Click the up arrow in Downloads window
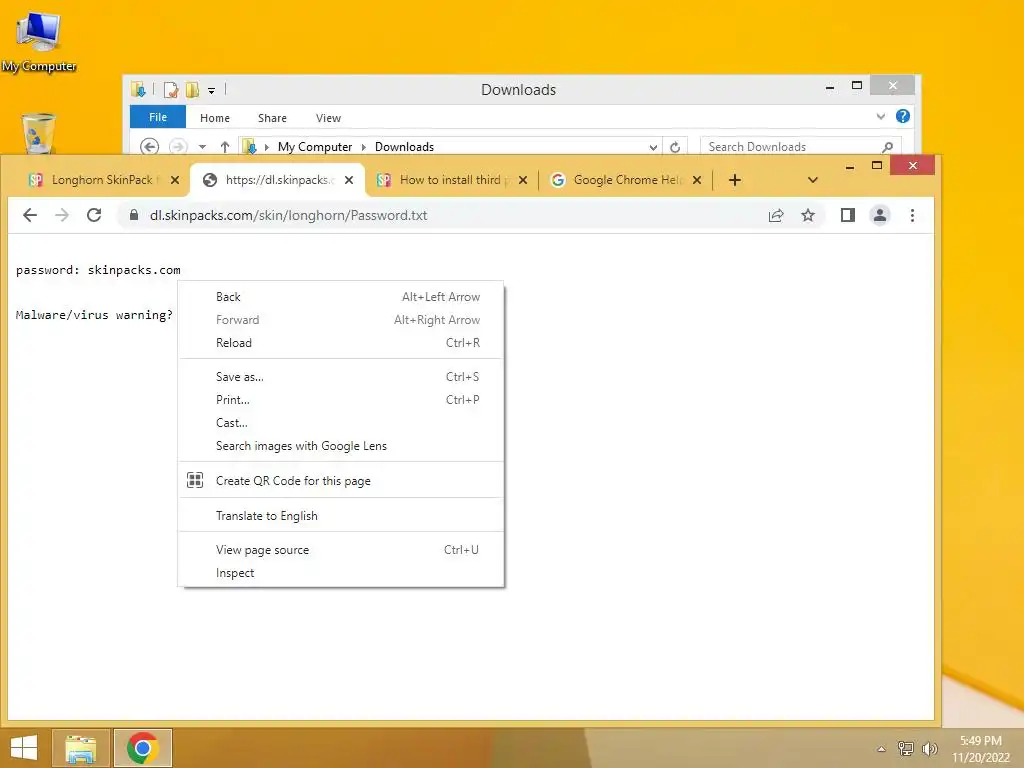The image size is (1024, 768). pos(225,147)
